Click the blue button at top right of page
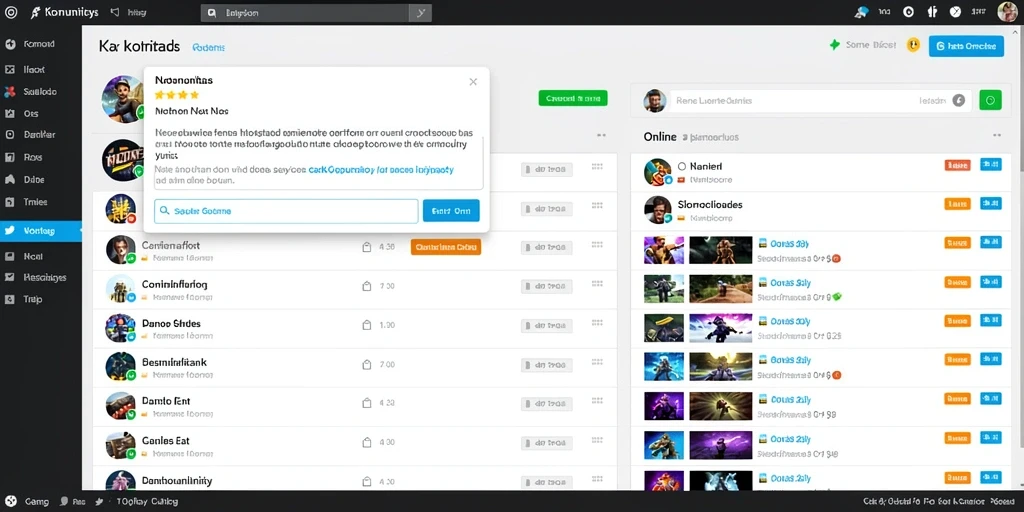The image size is (1024, 512). click(x=966, y=46)
